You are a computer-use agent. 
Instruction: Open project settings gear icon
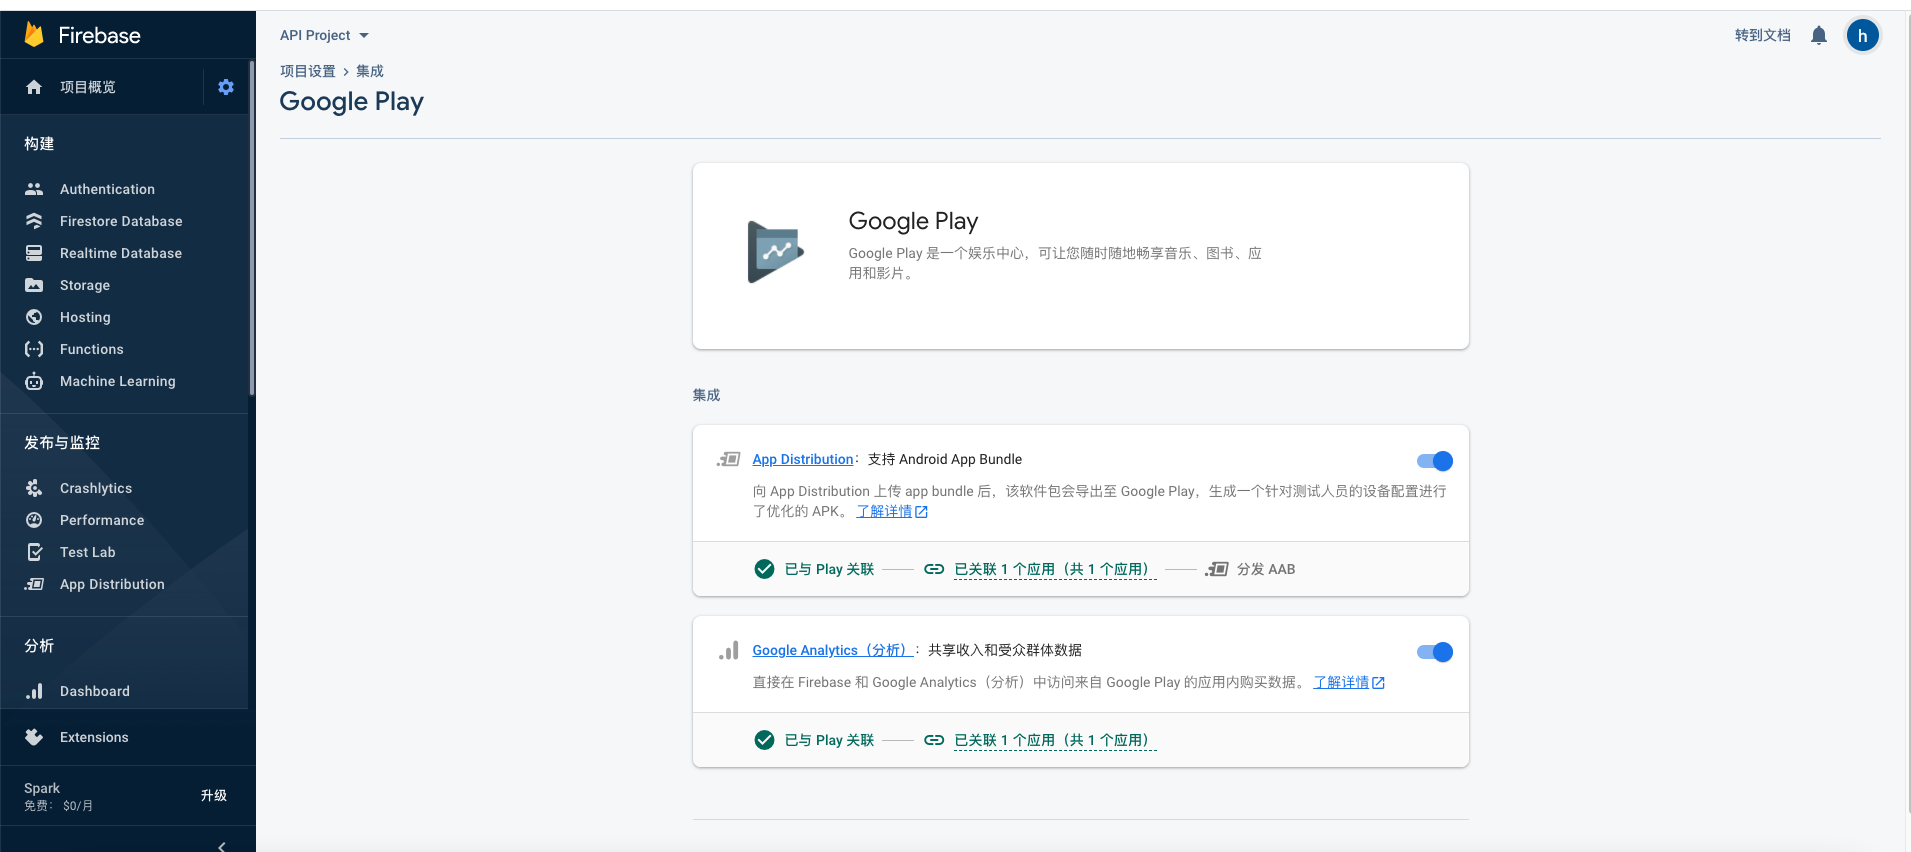pyautogui.click(x=226, y=87)
